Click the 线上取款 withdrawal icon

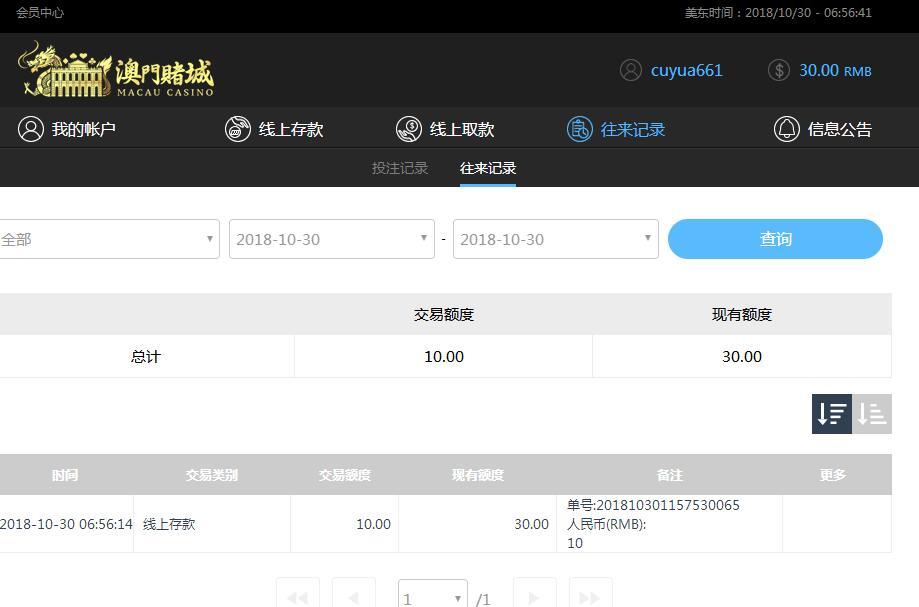(x=409, y=129)
